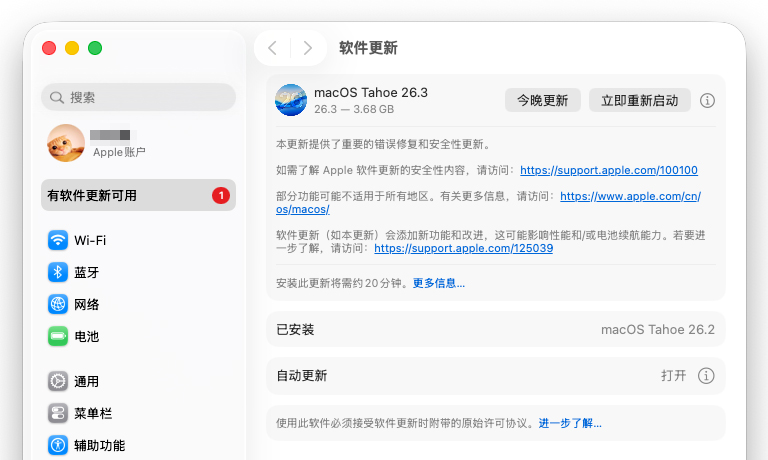This screenshot has height=460, width=768.
Task: Click the General (通用) gear icon
Action: (58, 381)
